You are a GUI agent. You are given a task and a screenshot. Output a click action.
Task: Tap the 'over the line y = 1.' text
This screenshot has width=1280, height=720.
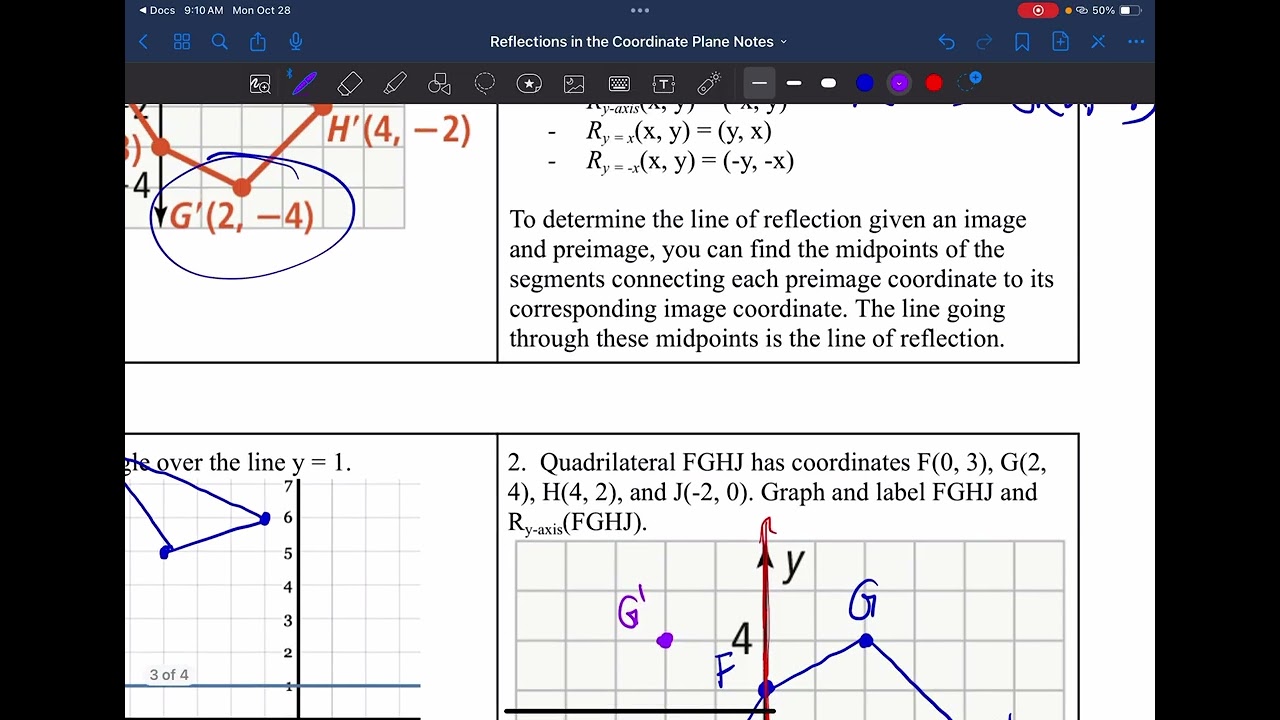253,463
